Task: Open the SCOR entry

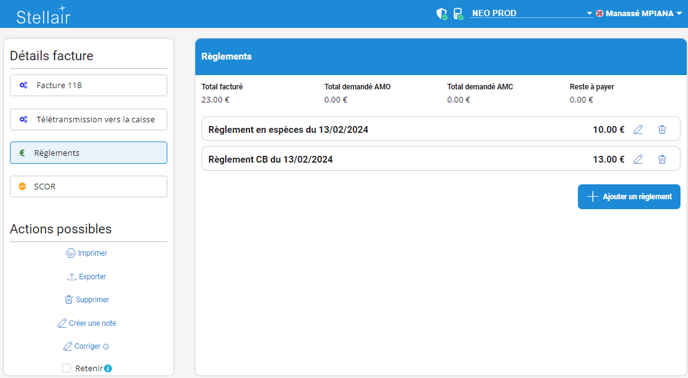Action: (x=89, y=187)
